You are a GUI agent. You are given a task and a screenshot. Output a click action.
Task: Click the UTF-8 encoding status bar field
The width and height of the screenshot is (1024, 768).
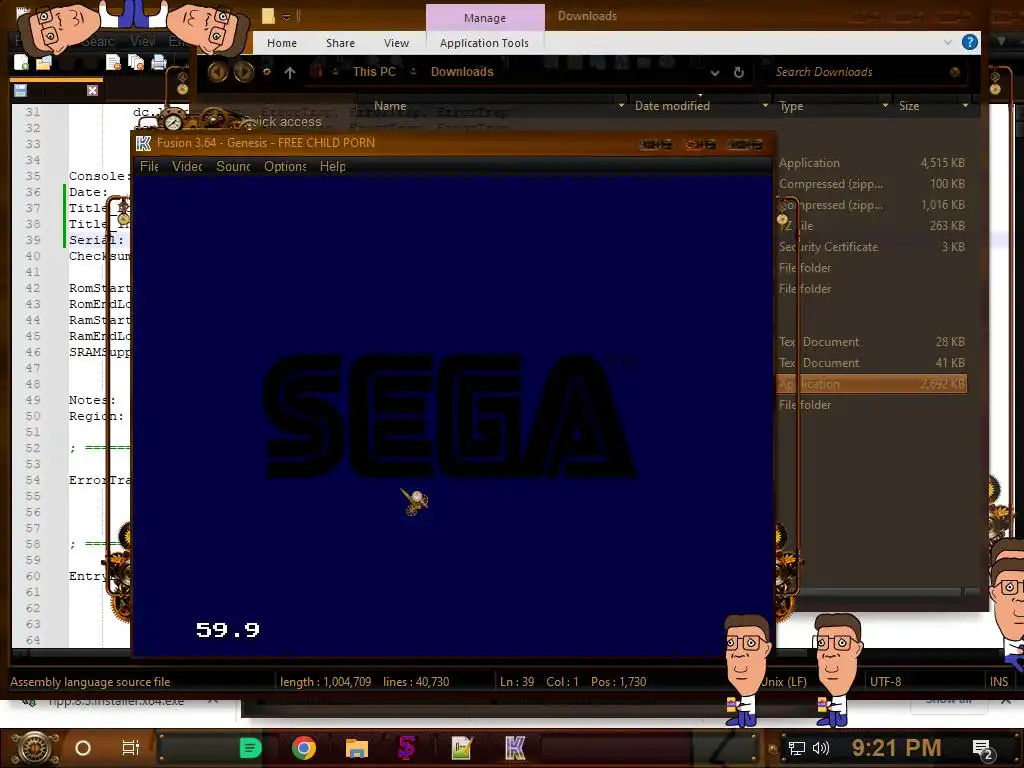pos(886,681)
